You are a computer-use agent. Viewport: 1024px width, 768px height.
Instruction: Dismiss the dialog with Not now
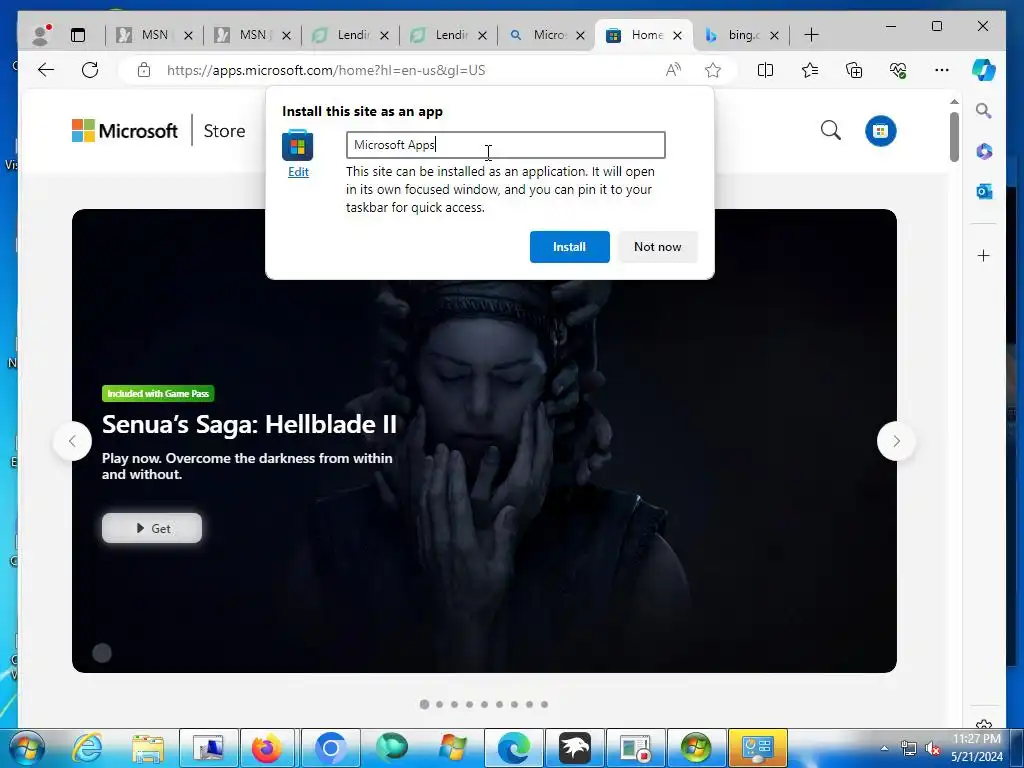658,247
